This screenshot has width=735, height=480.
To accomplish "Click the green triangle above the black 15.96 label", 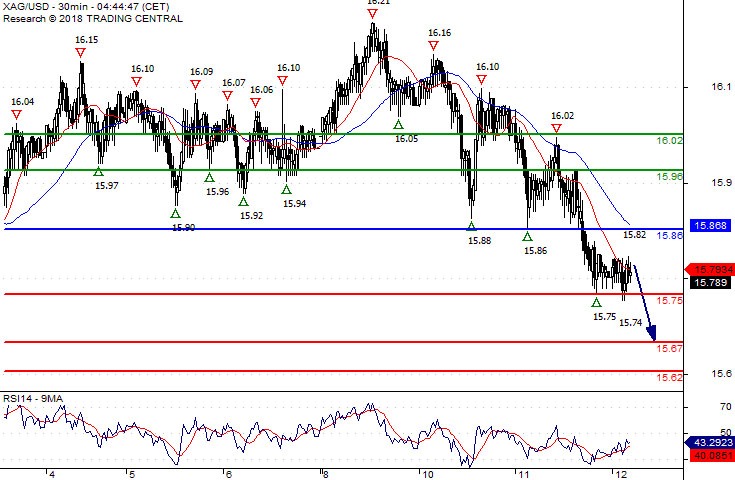I will pyautogui.click(x=210, y=178).
